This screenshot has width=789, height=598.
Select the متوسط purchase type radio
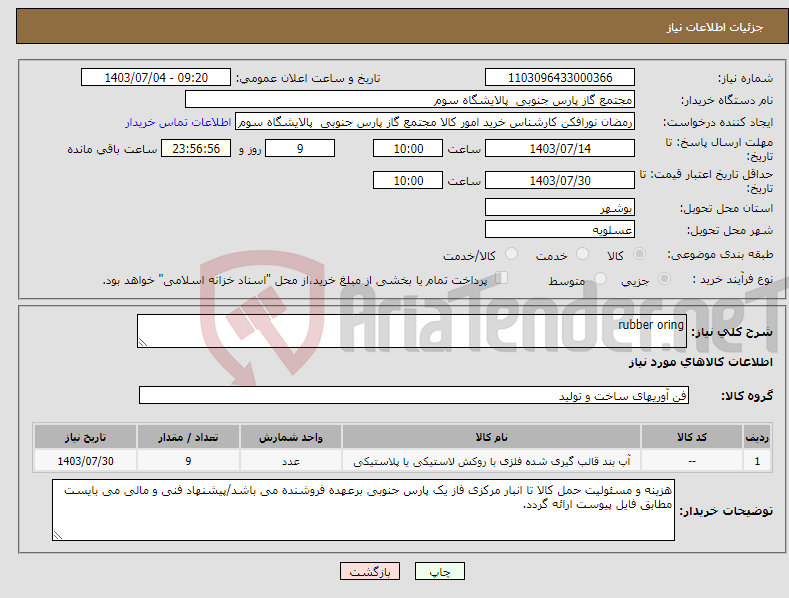[x=600, y=278]
